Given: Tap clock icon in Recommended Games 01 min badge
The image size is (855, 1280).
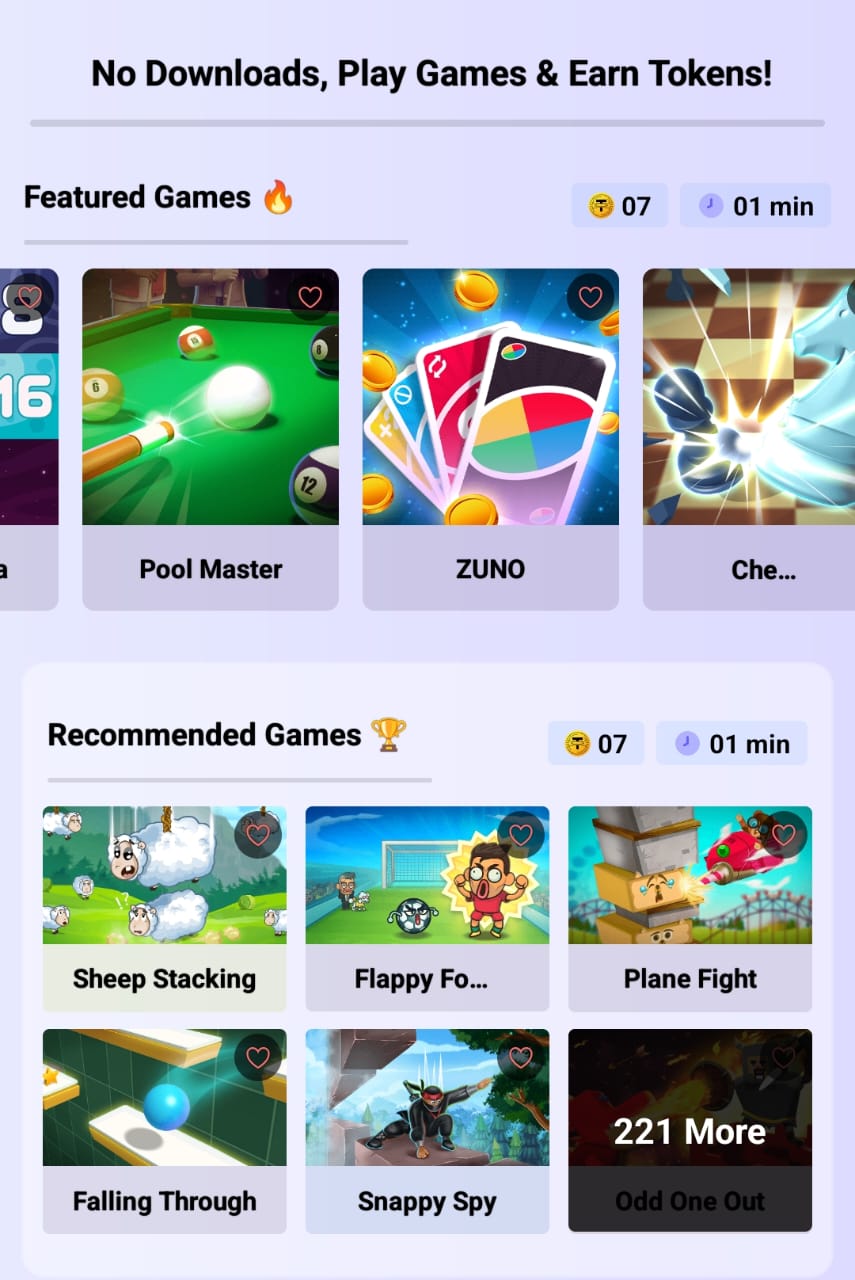Looking at the screenshot, I should [687, 744].
